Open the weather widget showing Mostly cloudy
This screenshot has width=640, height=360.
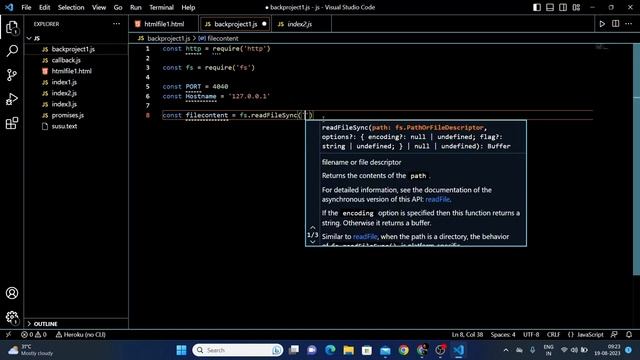pos(31,350)
